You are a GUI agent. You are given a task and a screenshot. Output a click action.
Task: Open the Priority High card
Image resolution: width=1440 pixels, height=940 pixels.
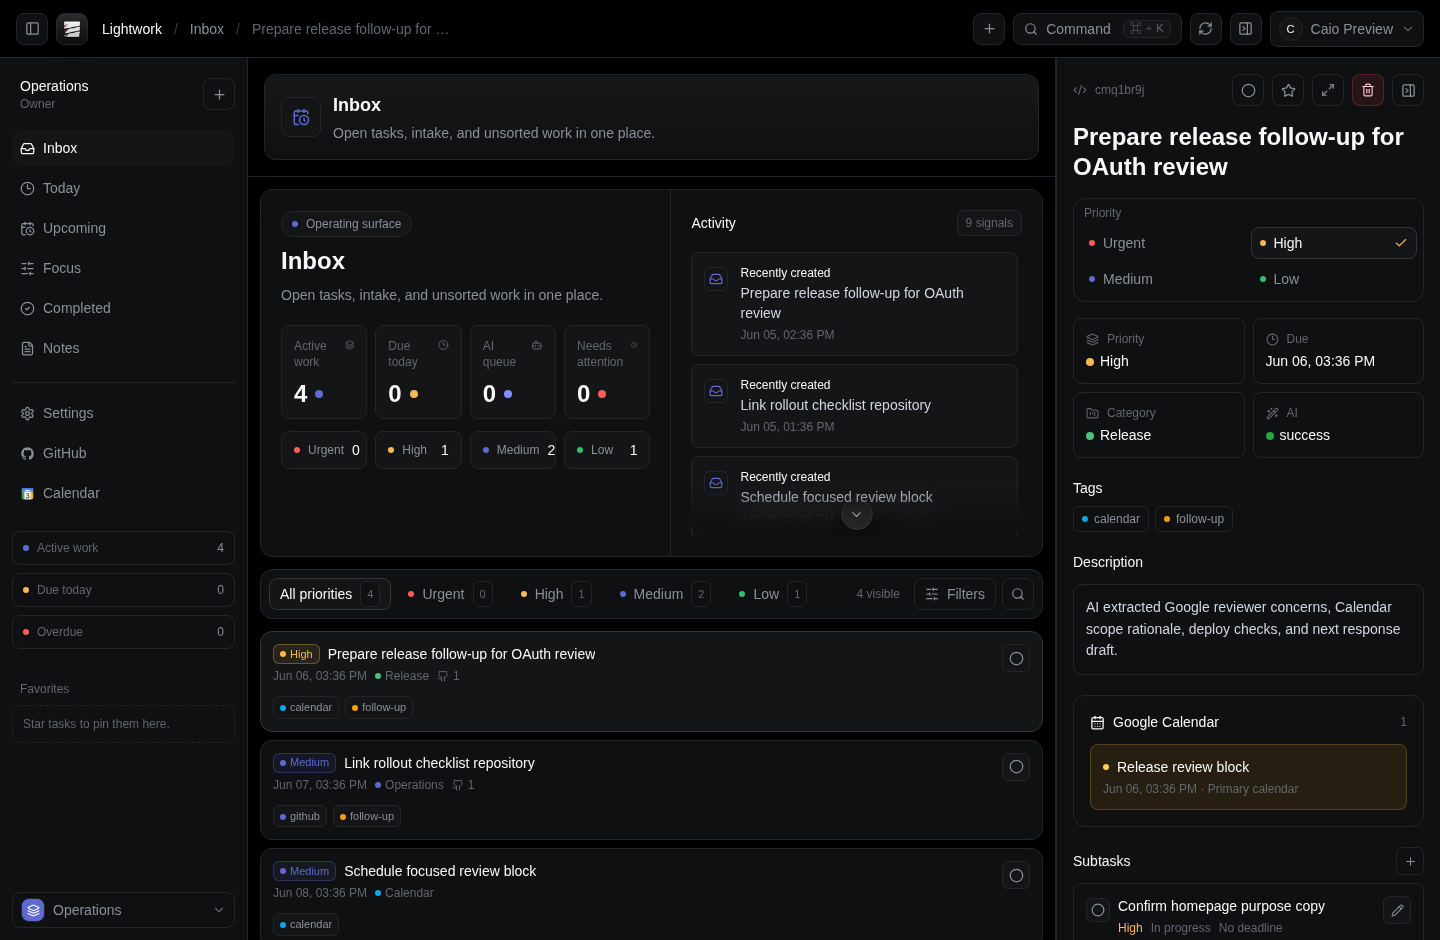tap(1158, 351)
